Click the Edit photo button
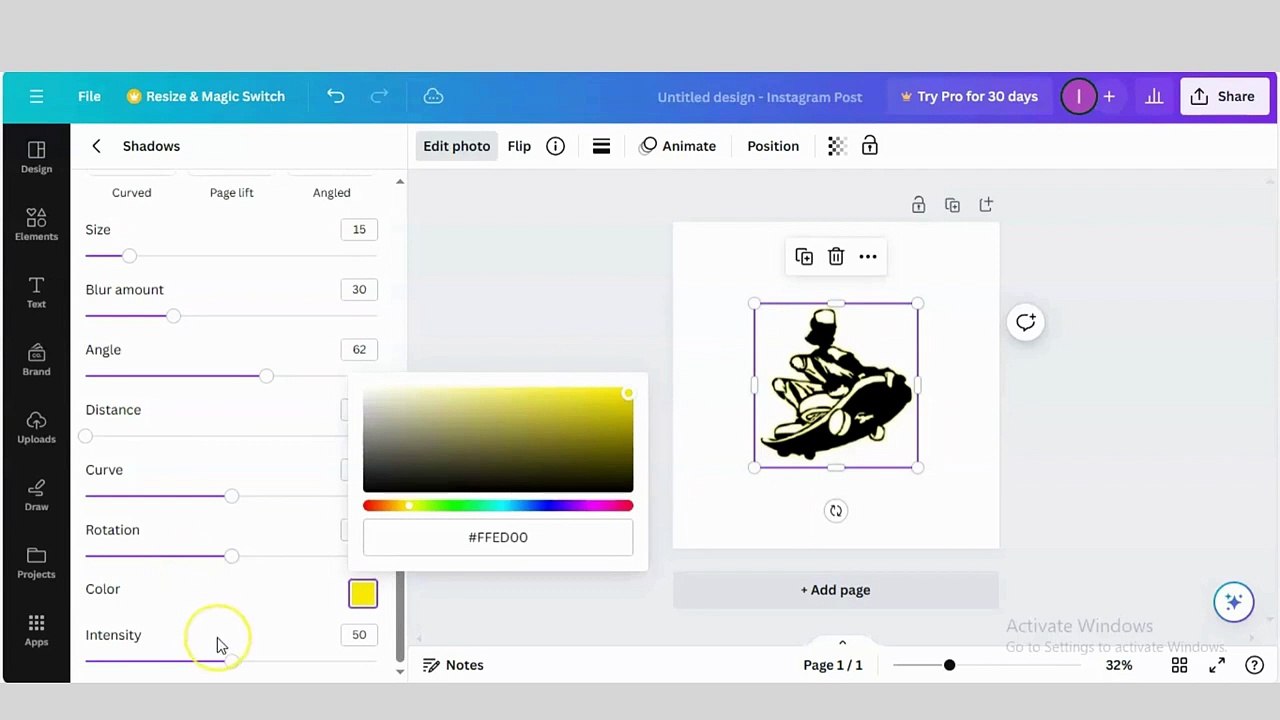1280x720 pixels. coord(456,146)
